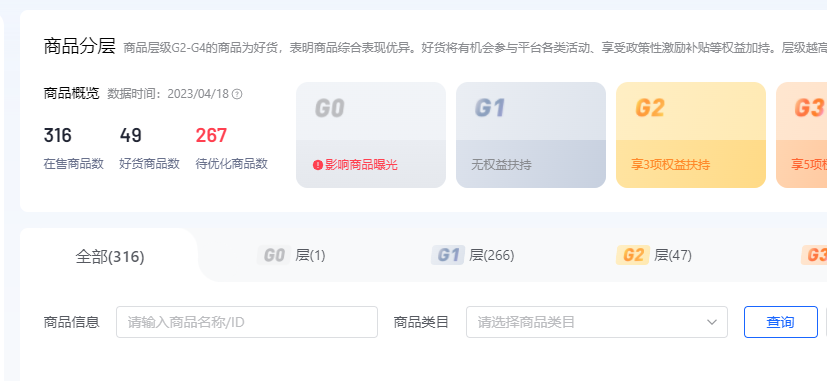Expand the 商品类目 dropdown arrow
Viewport: 827px width, 381px height.
click(x=712, y=322)
